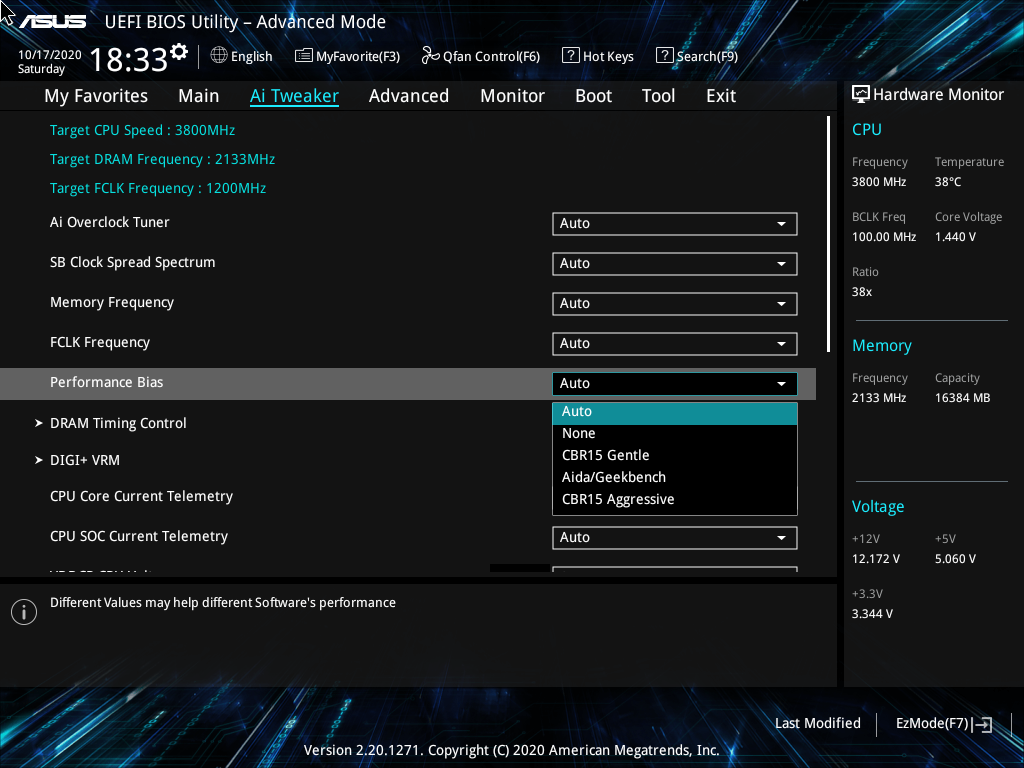Go to the Monitor tab

513,96
